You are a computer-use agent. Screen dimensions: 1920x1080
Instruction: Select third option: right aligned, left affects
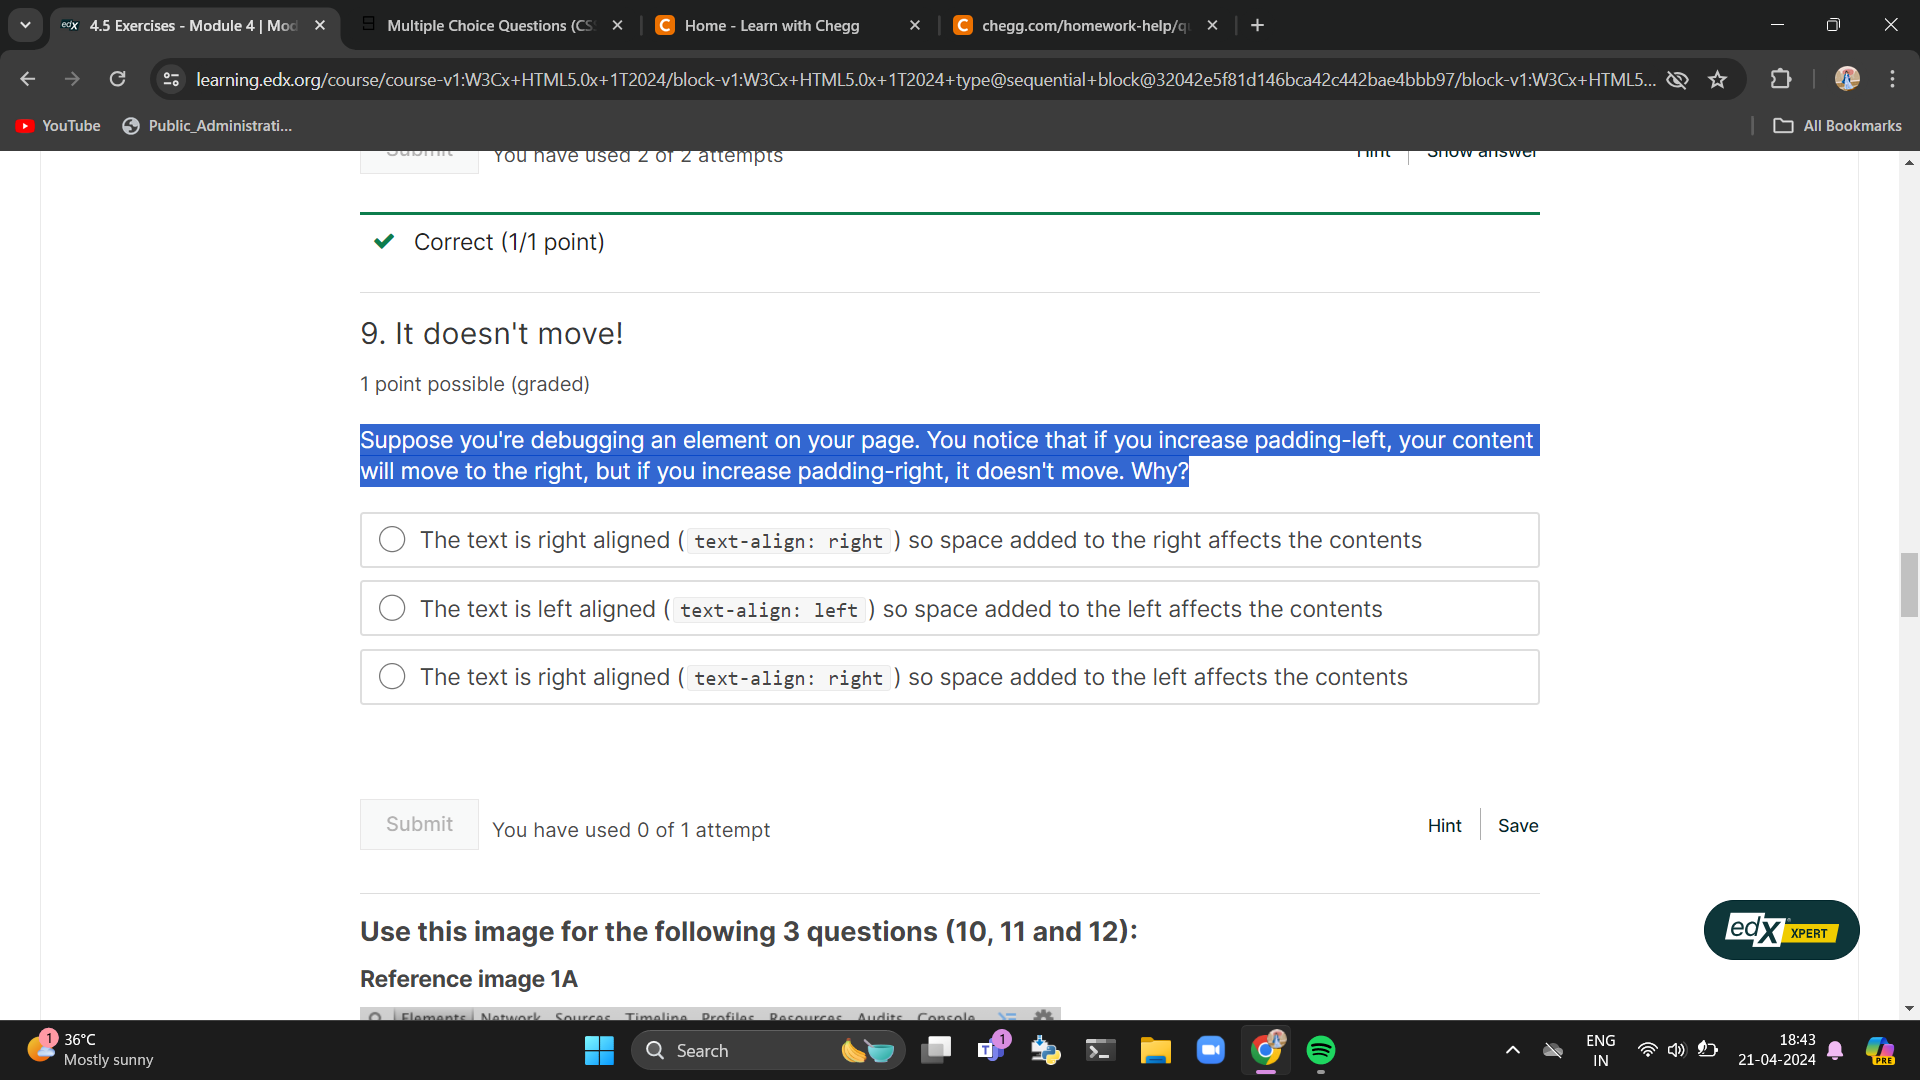392,677
